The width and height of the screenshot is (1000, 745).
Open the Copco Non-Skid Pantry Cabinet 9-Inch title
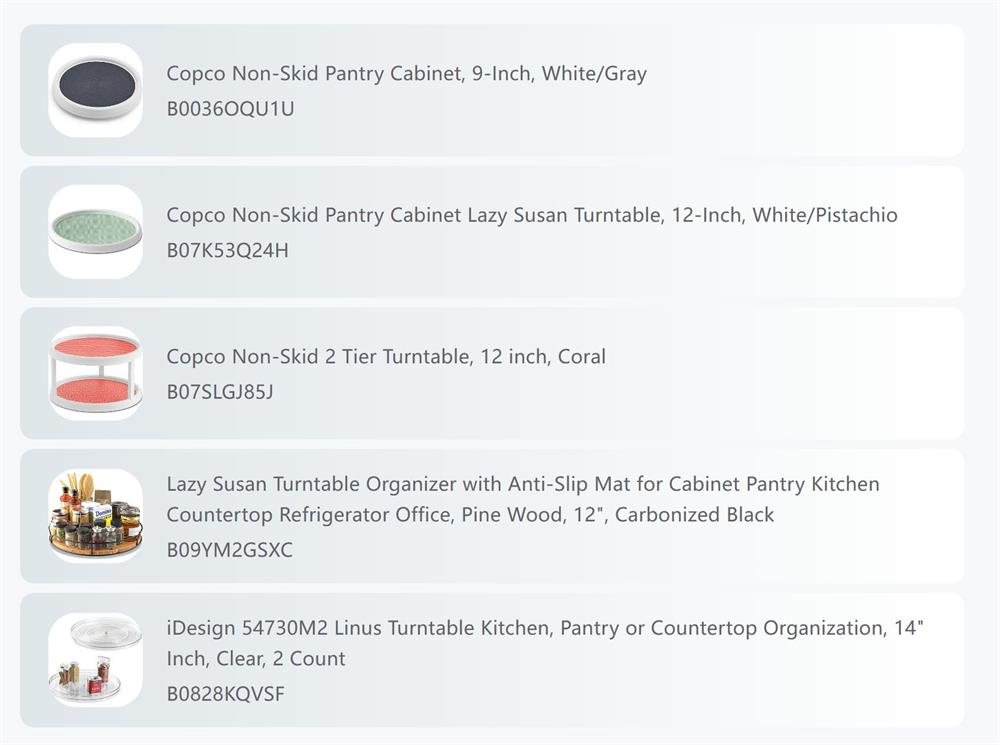pyautogui.click(x=406, y=73)
